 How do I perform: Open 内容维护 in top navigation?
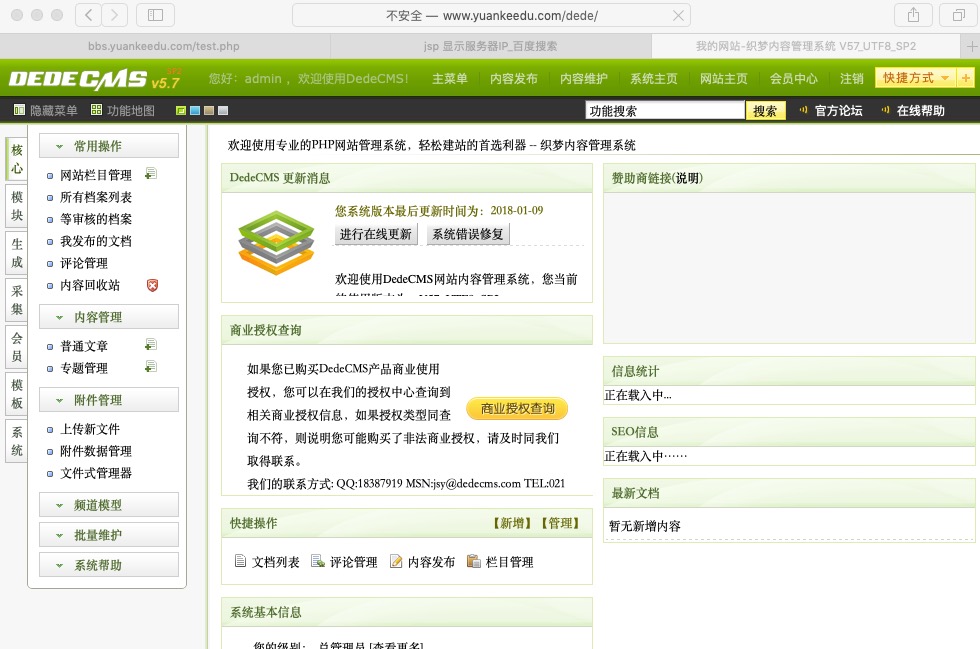[x=583, y=78]
